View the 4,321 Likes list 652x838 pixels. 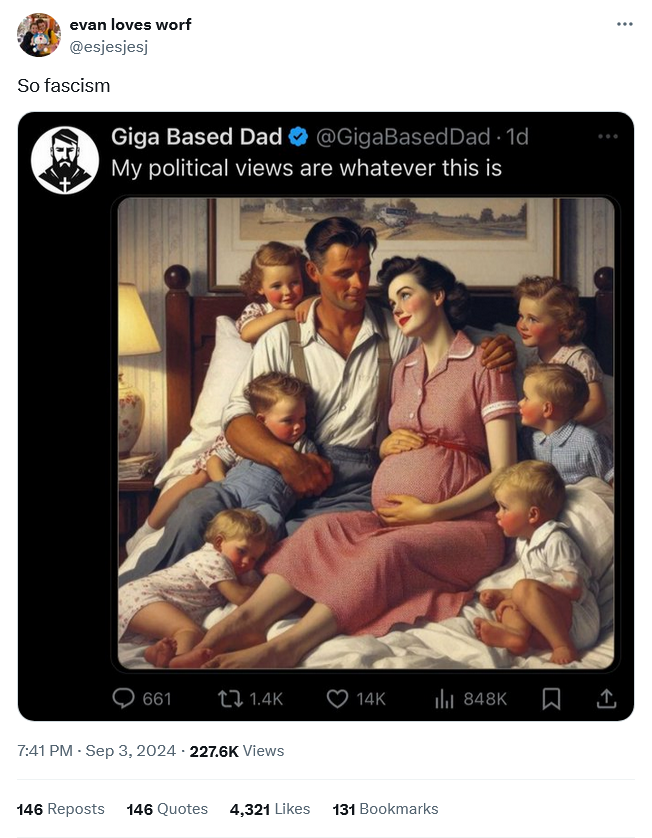pyautogui.click(x=270, y=809)
